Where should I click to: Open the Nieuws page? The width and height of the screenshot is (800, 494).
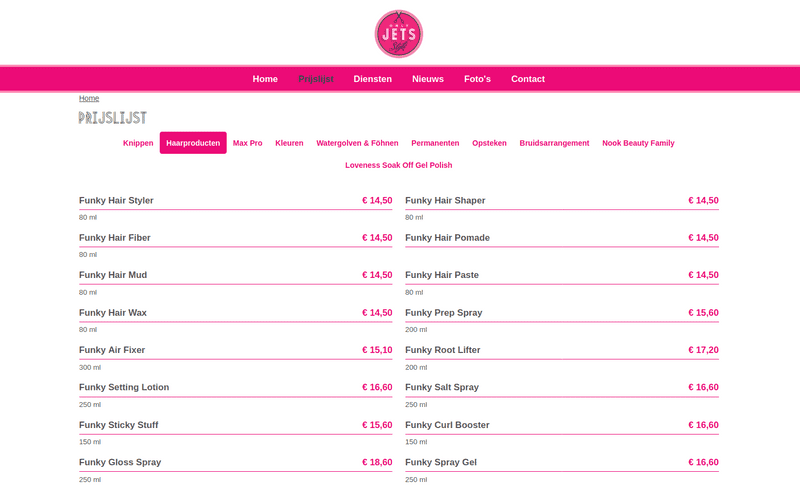click(x=428, y=79)
